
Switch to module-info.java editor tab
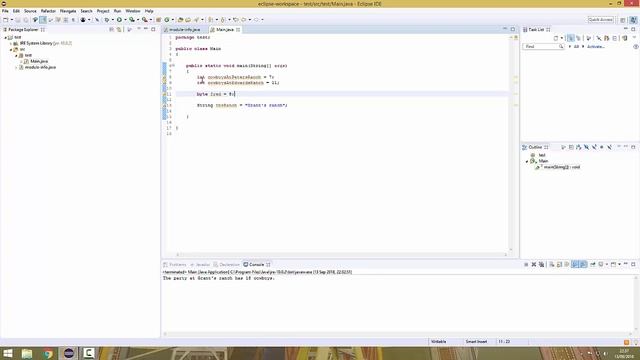(x=184, y=30)
